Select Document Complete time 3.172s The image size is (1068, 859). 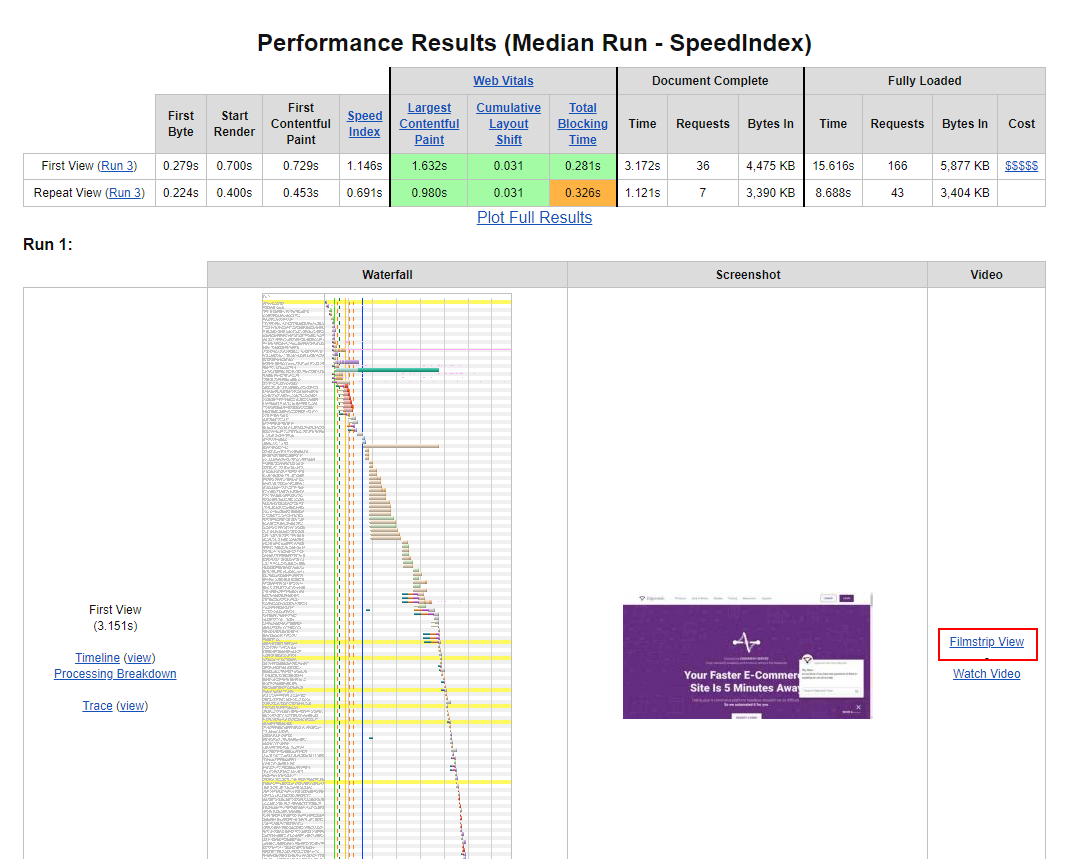(642, 166)
